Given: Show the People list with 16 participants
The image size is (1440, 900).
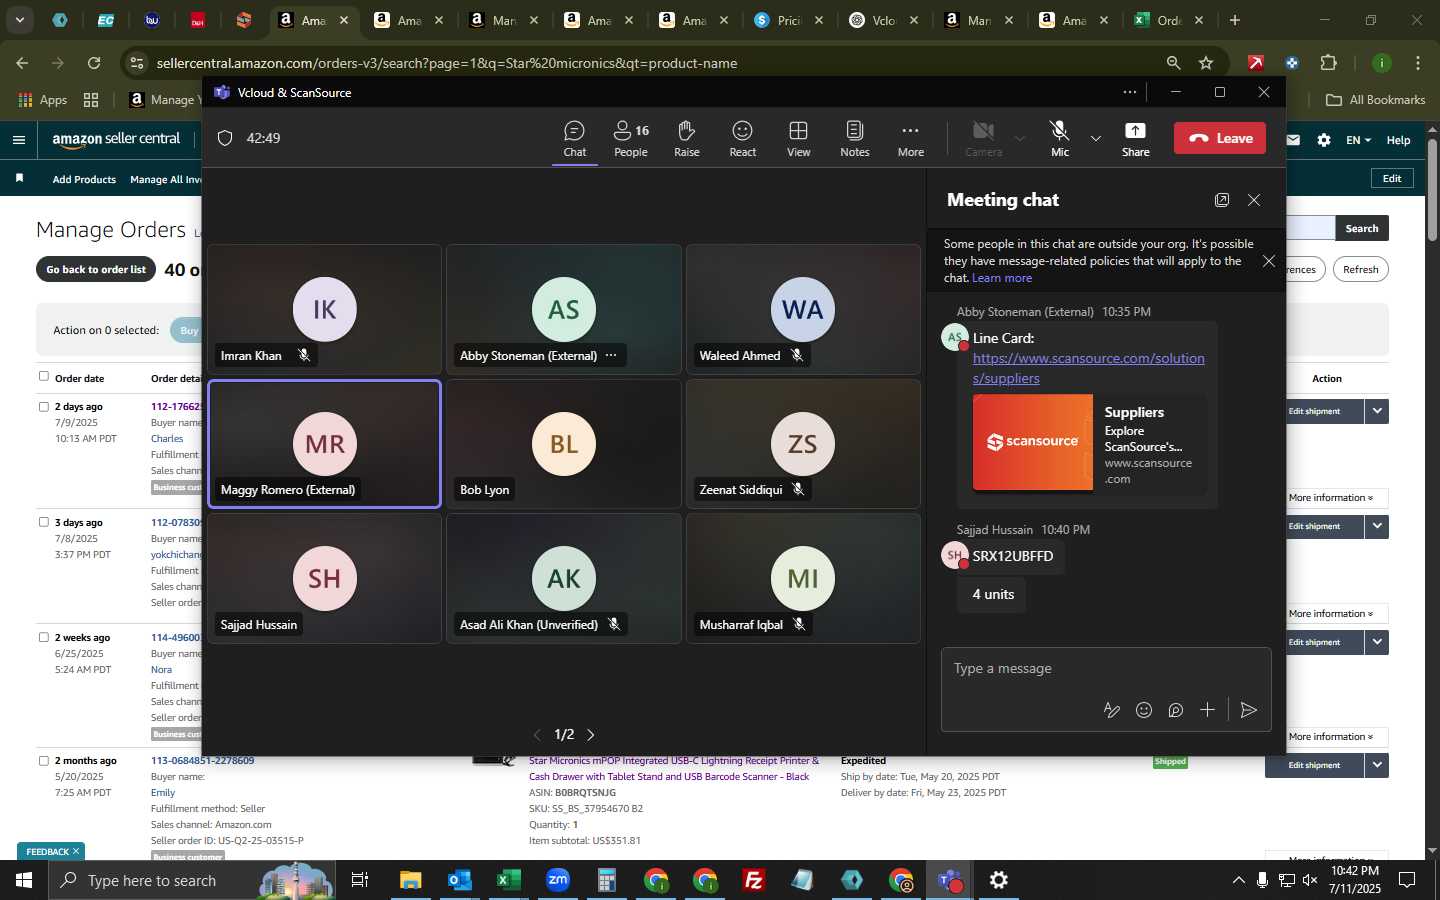Looking at the screenshot, I should coord(631,139).
